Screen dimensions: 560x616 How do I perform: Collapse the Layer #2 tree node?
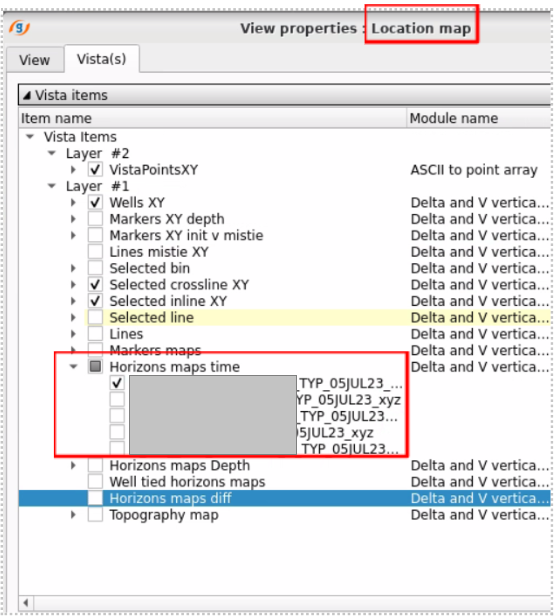[x=51, y=153]
